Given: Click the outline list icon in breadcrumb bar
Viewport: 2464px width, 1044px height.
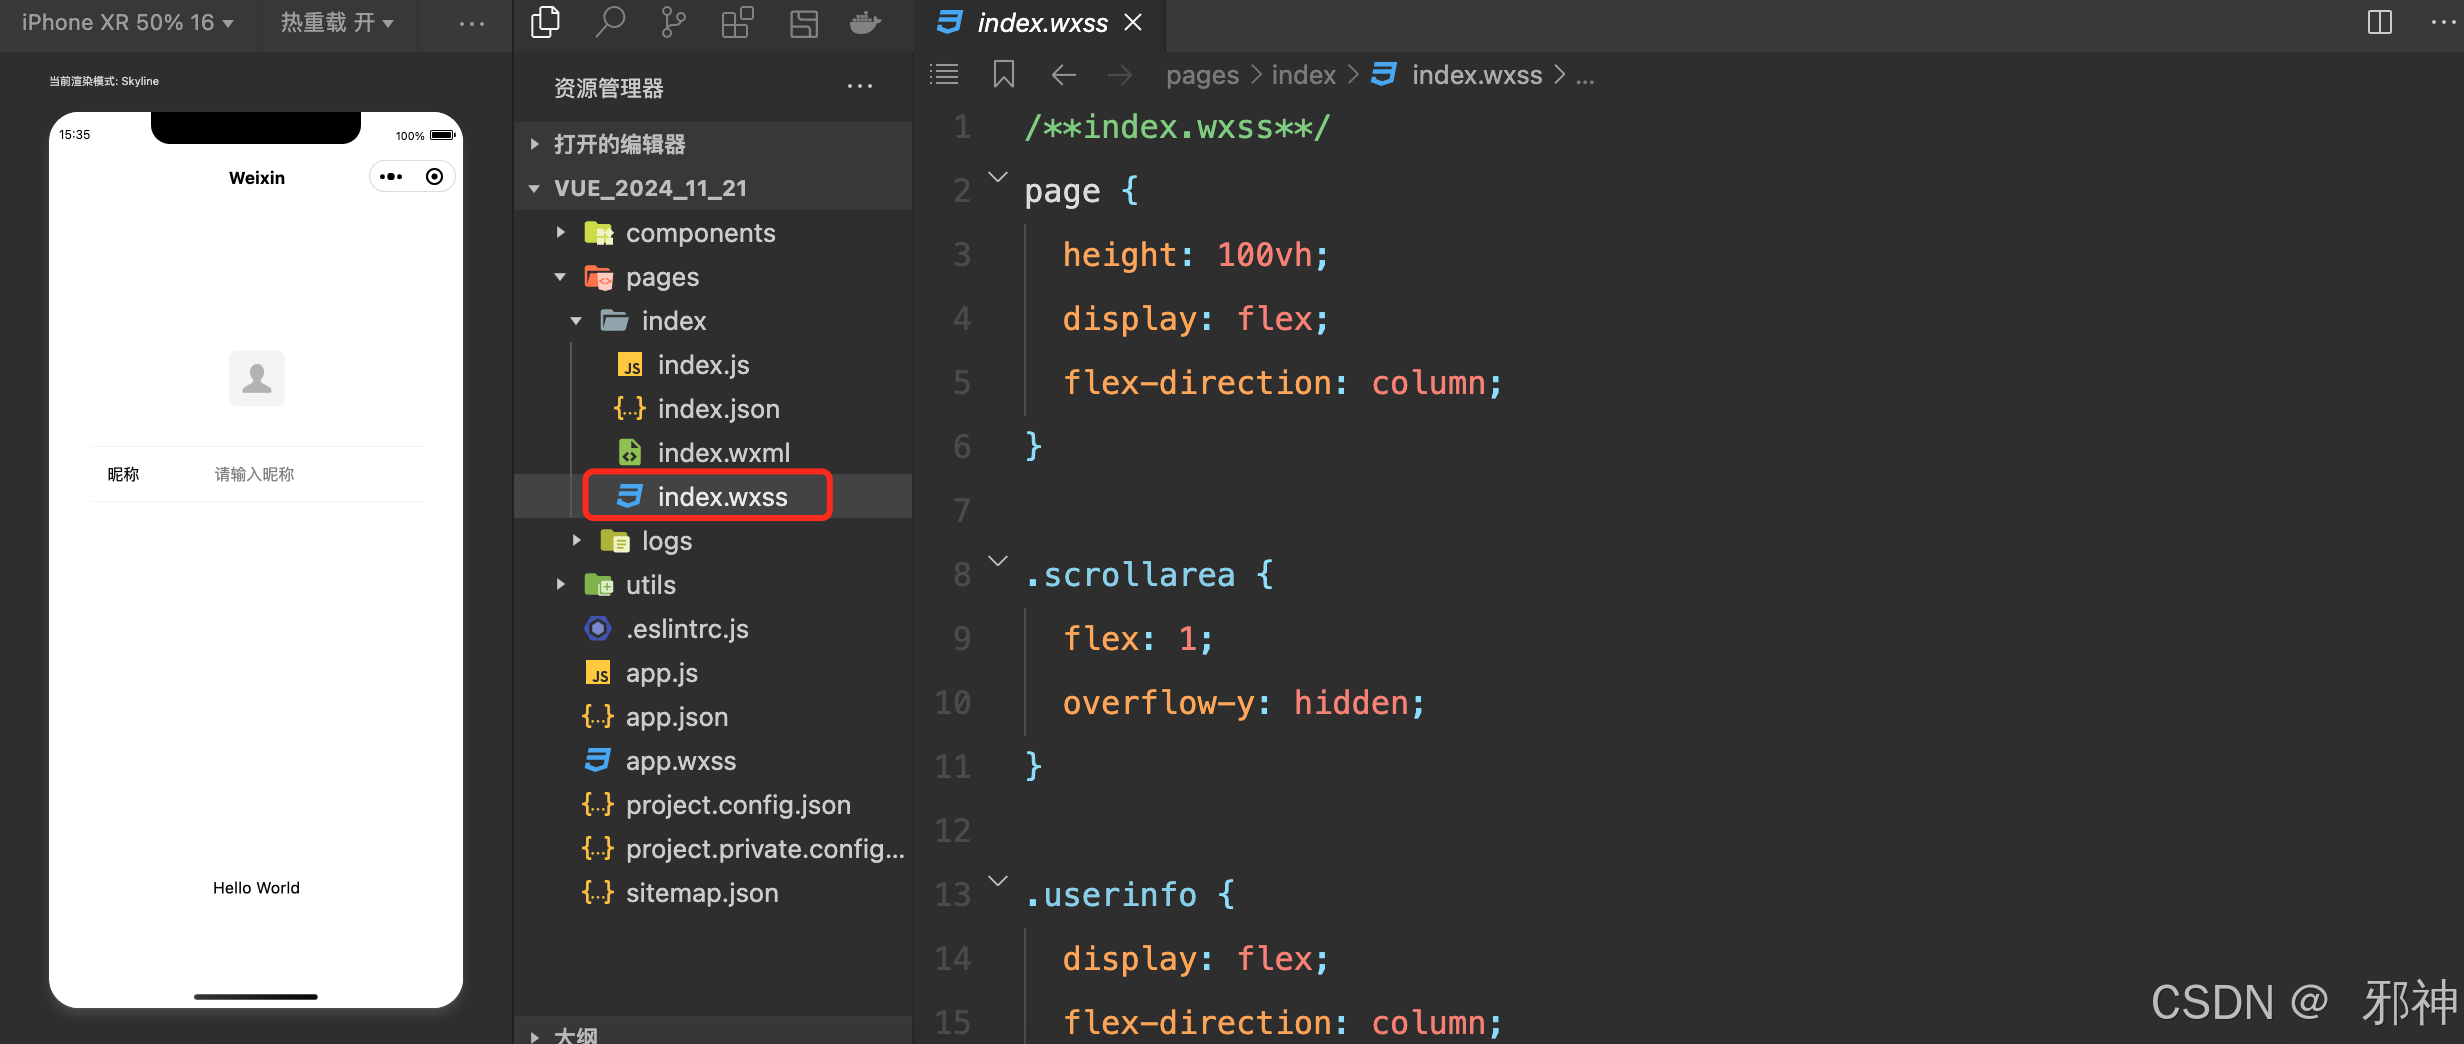Looking at the screenshot, I should tap(944, 74).
